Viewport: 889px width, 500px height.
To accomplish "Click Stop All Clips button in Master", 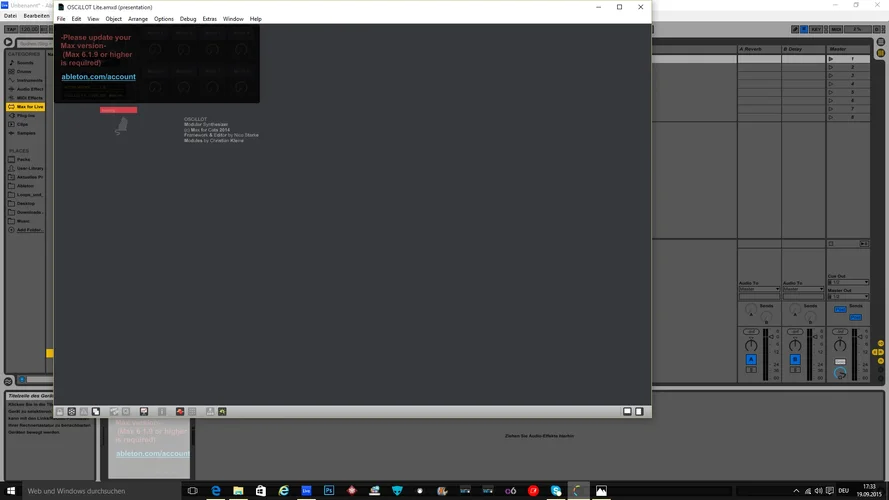I will (831, 244).
